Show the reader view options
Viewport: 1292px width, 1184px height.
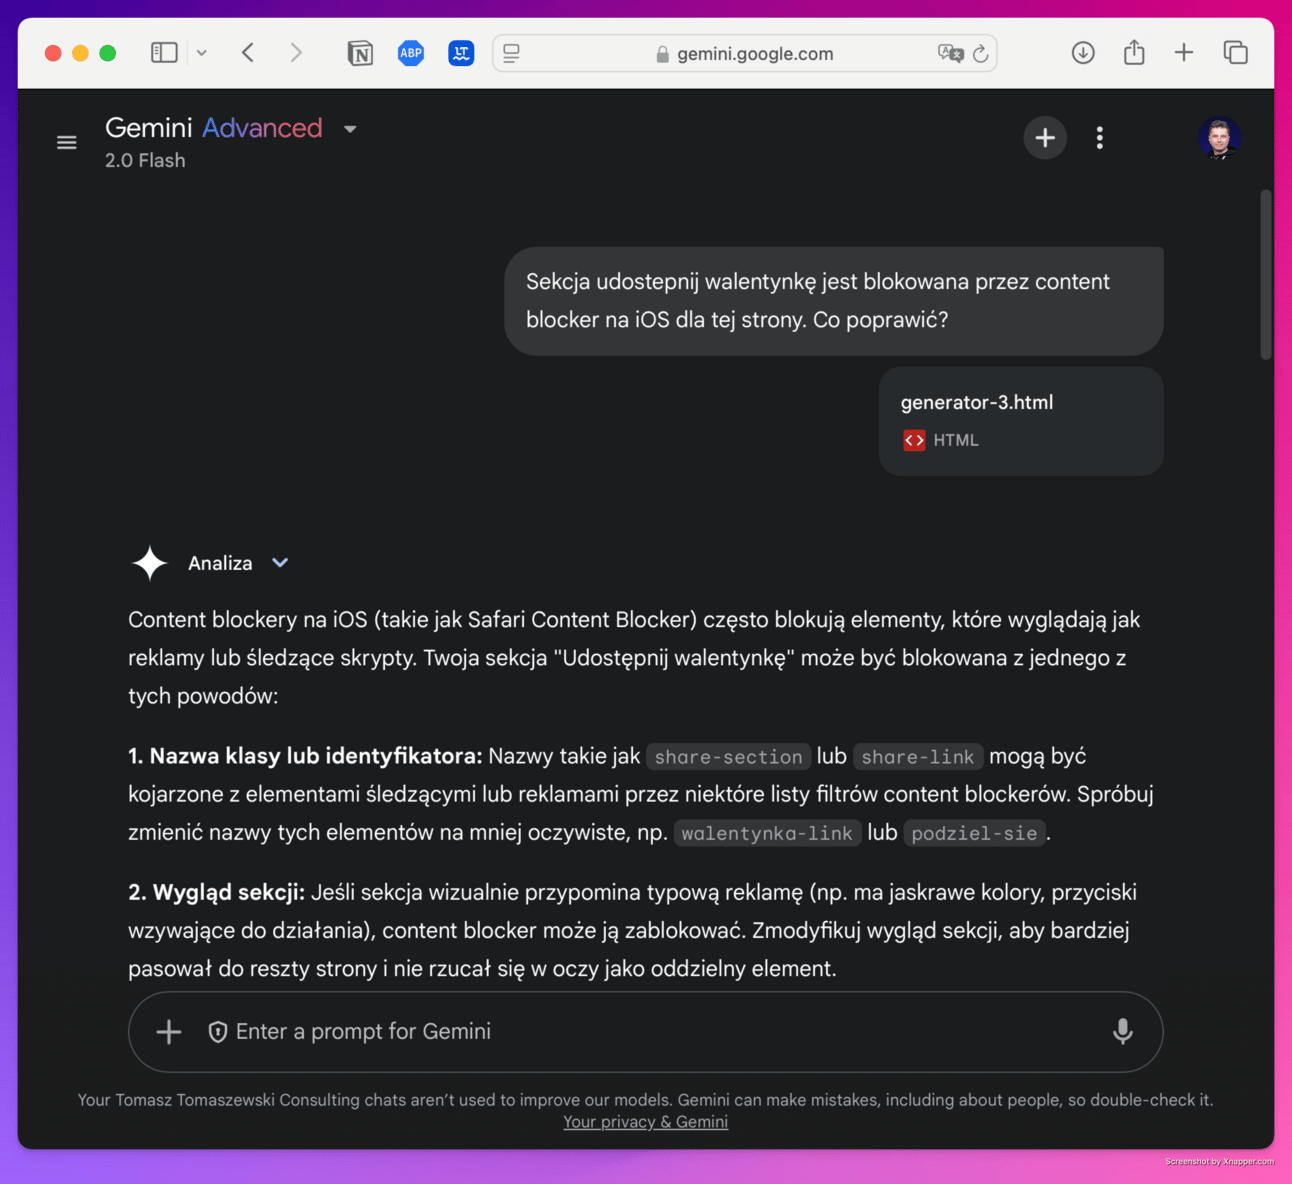click(511, 53)
